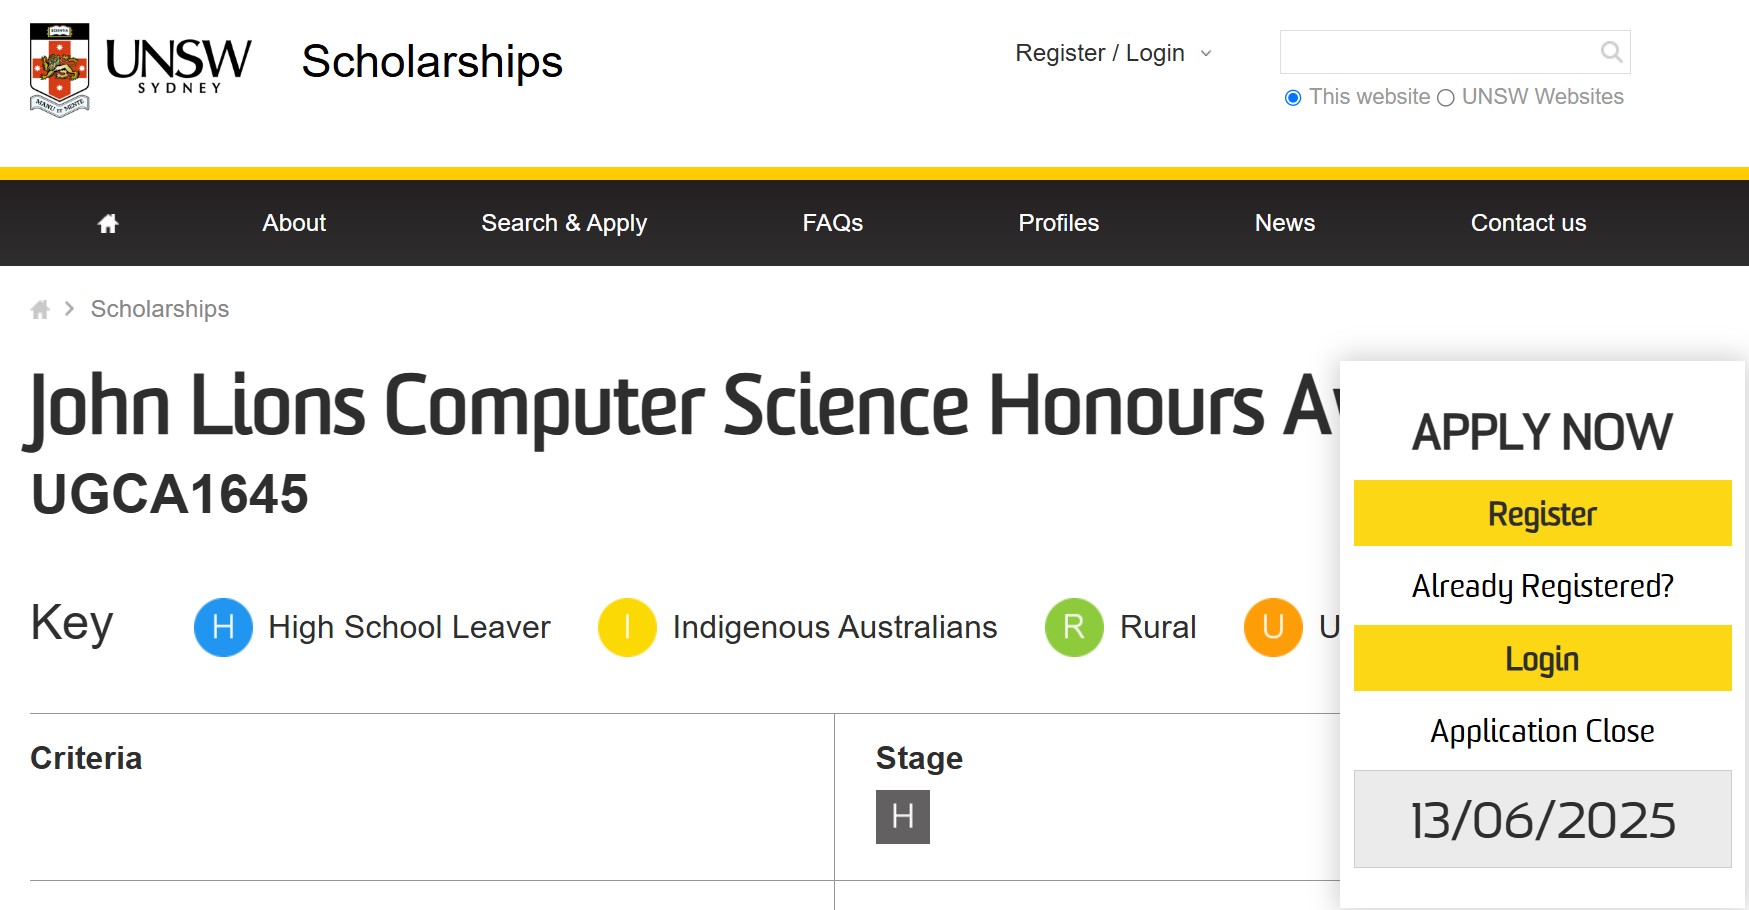The width and height of the screenshot is (1749, 910).
Task: Click the breadcrumb chevron separator
Action: coord(69,309)
